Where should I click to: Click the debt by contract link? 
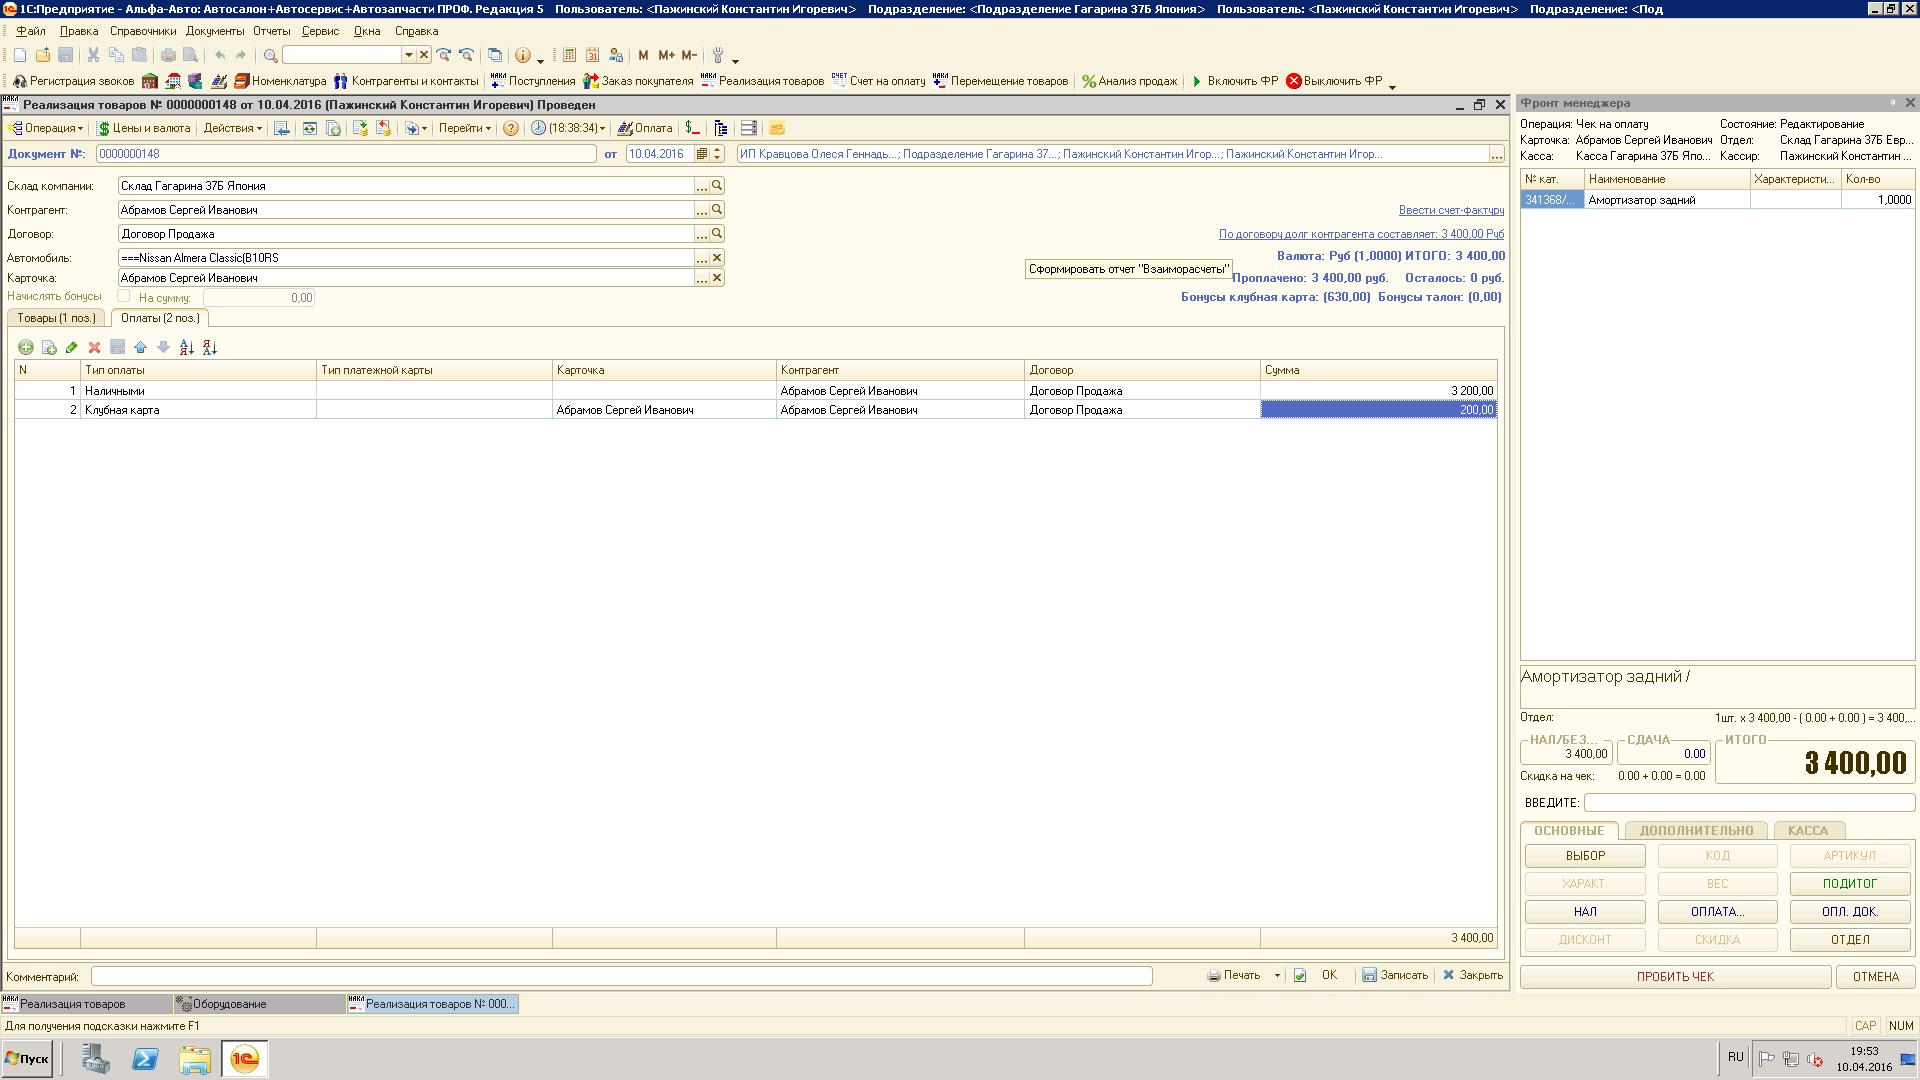click(x=1361, y=234)
